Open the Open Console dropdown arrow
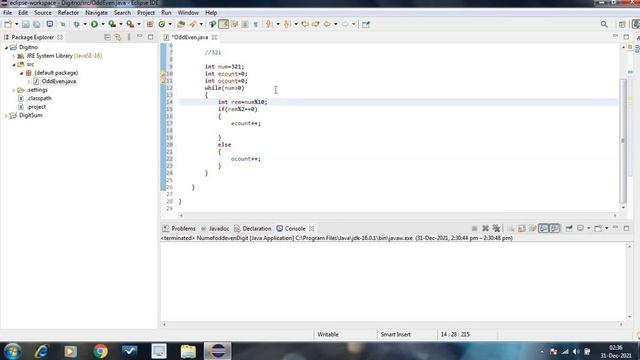 [x=607, y=229]
